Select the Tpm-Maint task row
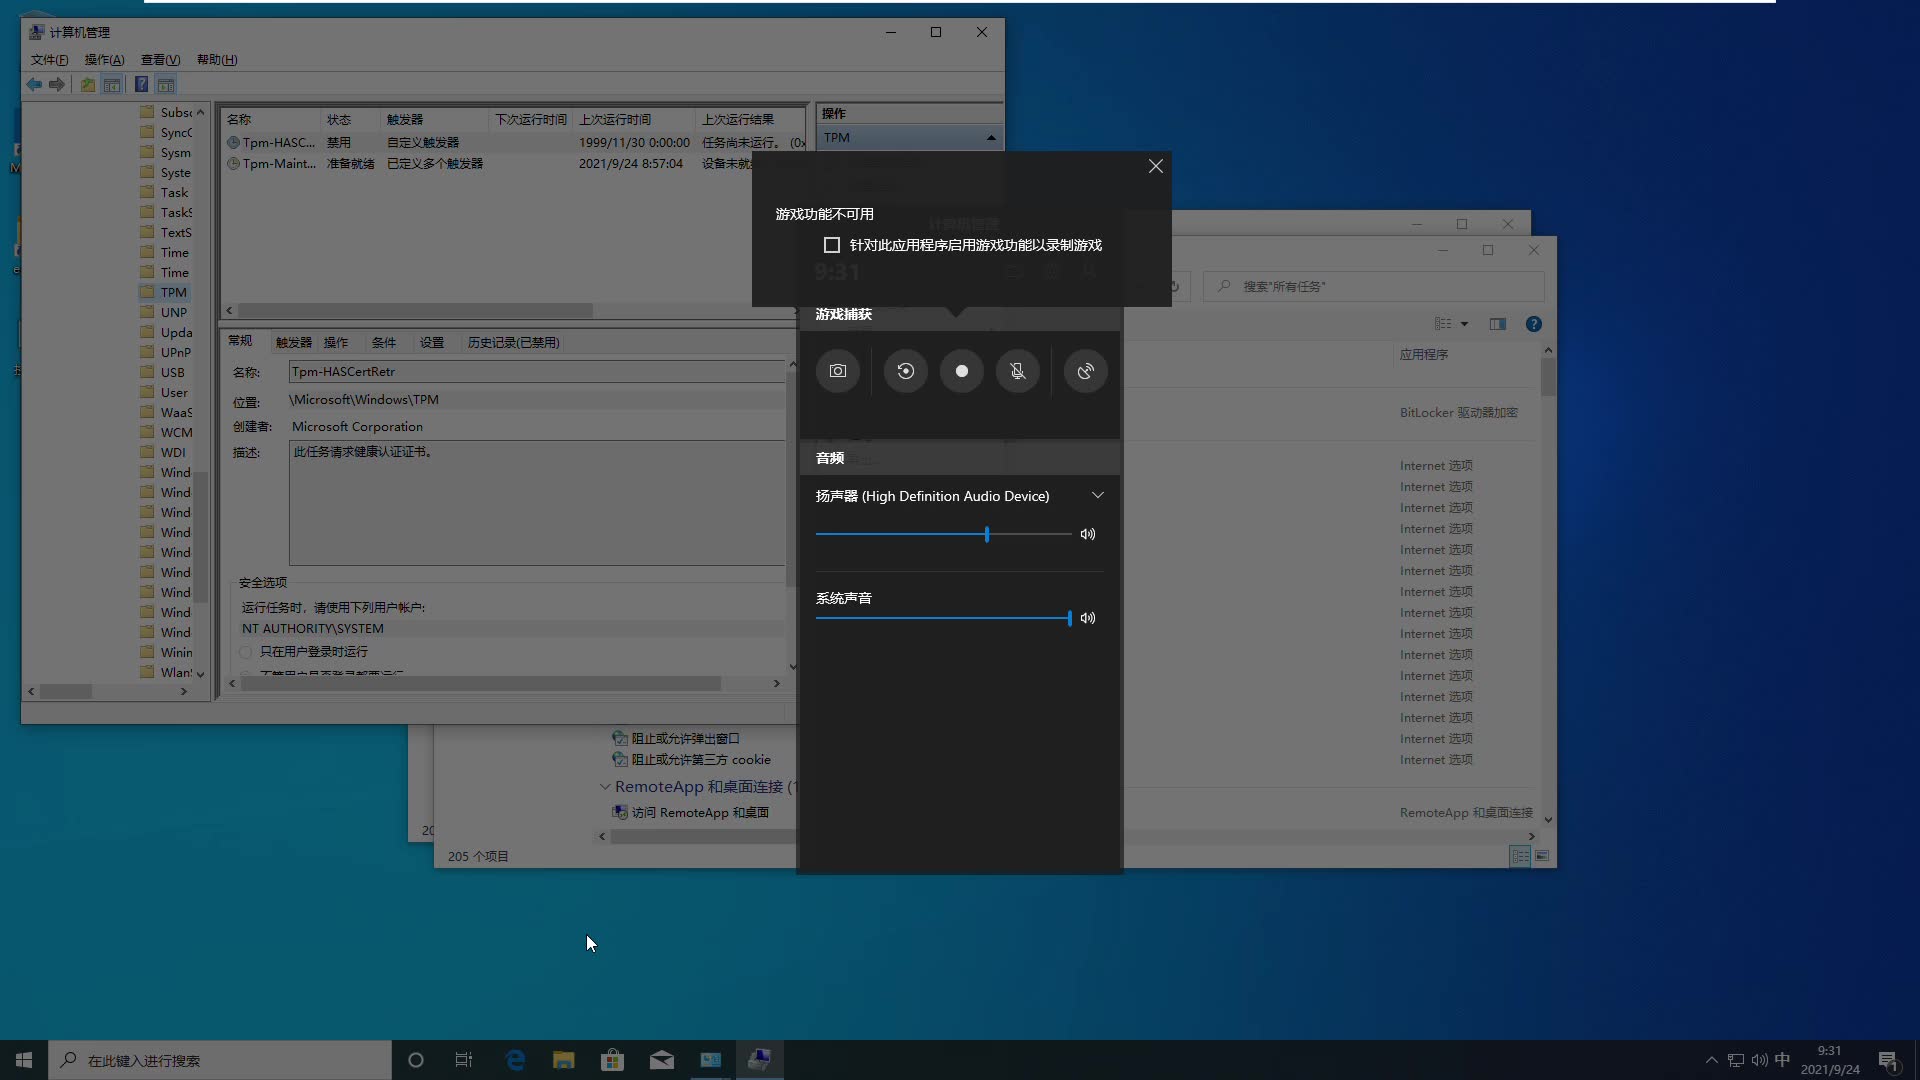1920x1080 pixels. click(515, 164)
